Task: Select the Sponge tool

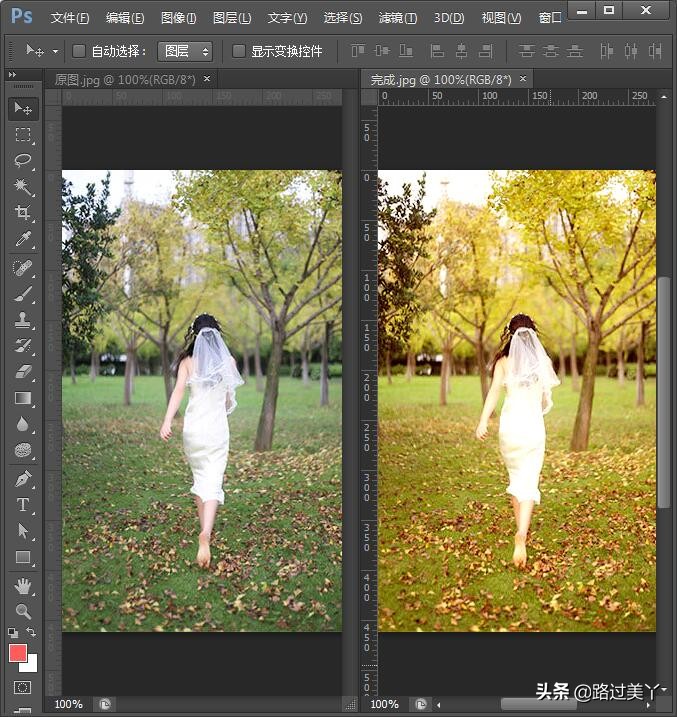Action: [22, 450]
